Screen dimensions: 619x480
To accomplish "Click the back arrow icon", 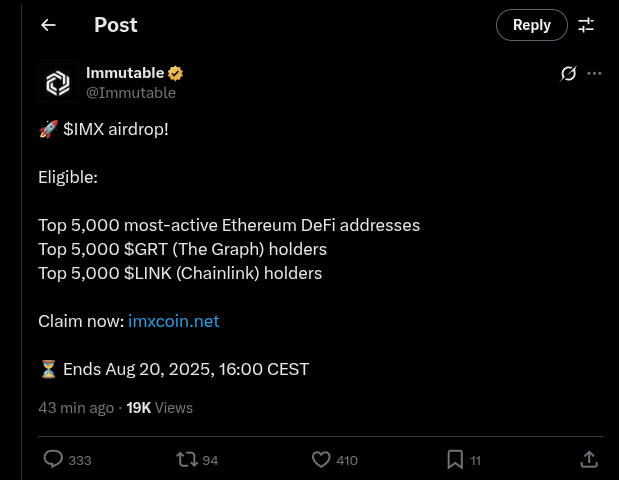I will (48, 25).
